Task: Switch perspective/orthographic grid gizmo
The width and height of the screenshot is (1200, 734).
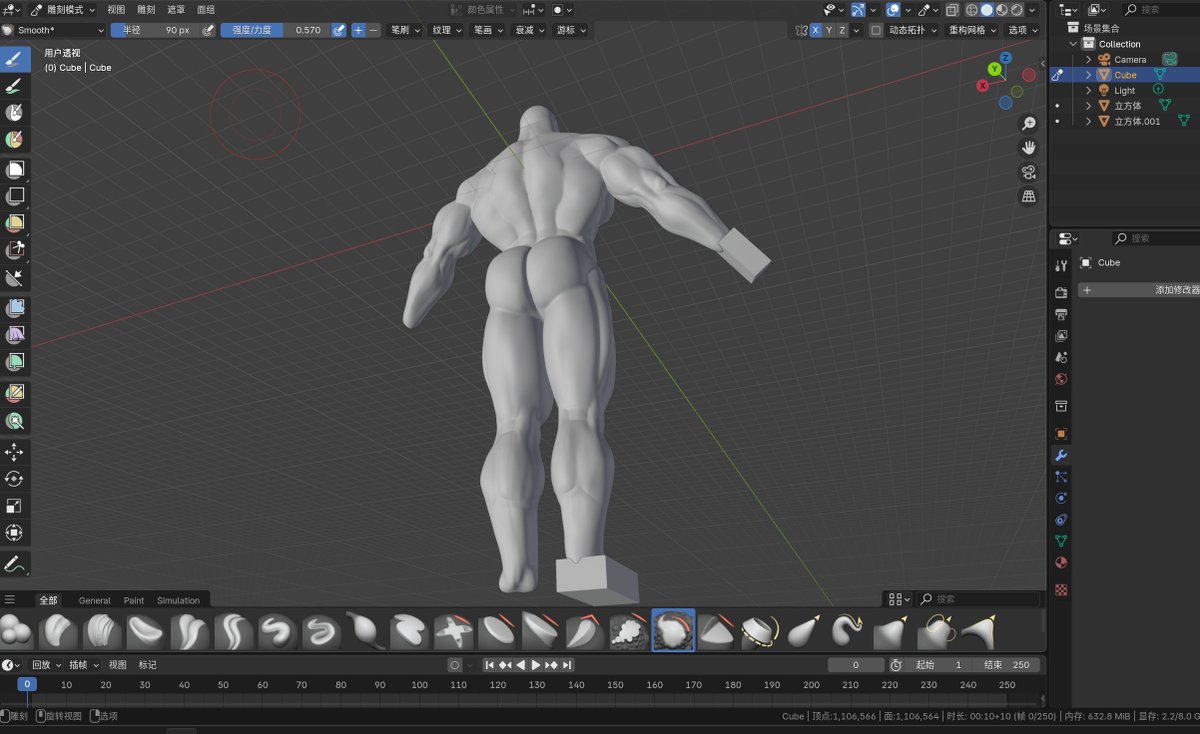Action: [1028, 197]
